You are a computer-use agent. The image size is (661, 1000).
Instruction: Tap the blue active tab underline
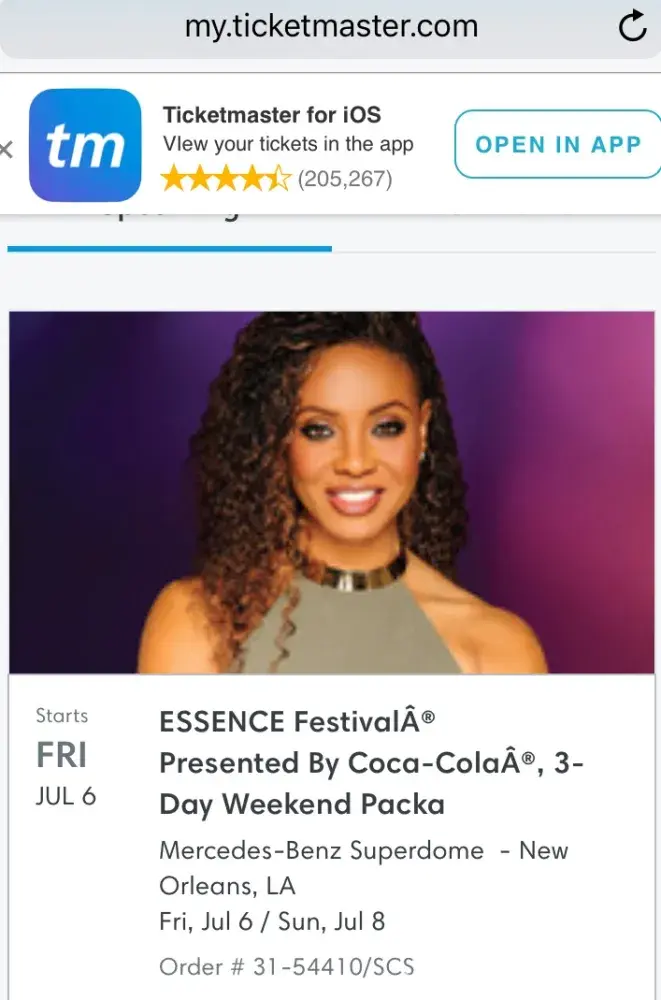(170, 247)
